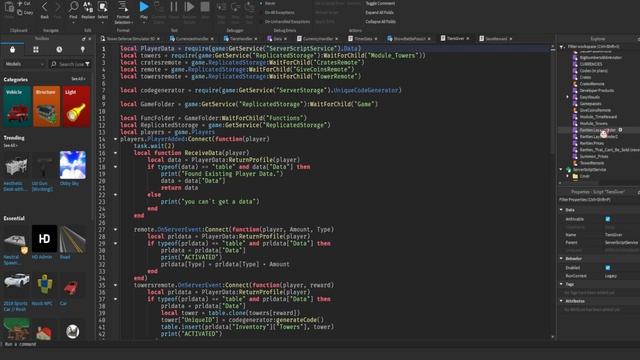Collapse the Data section in Properties
This screenshot has width=640, height=360.
coord(561,210)
